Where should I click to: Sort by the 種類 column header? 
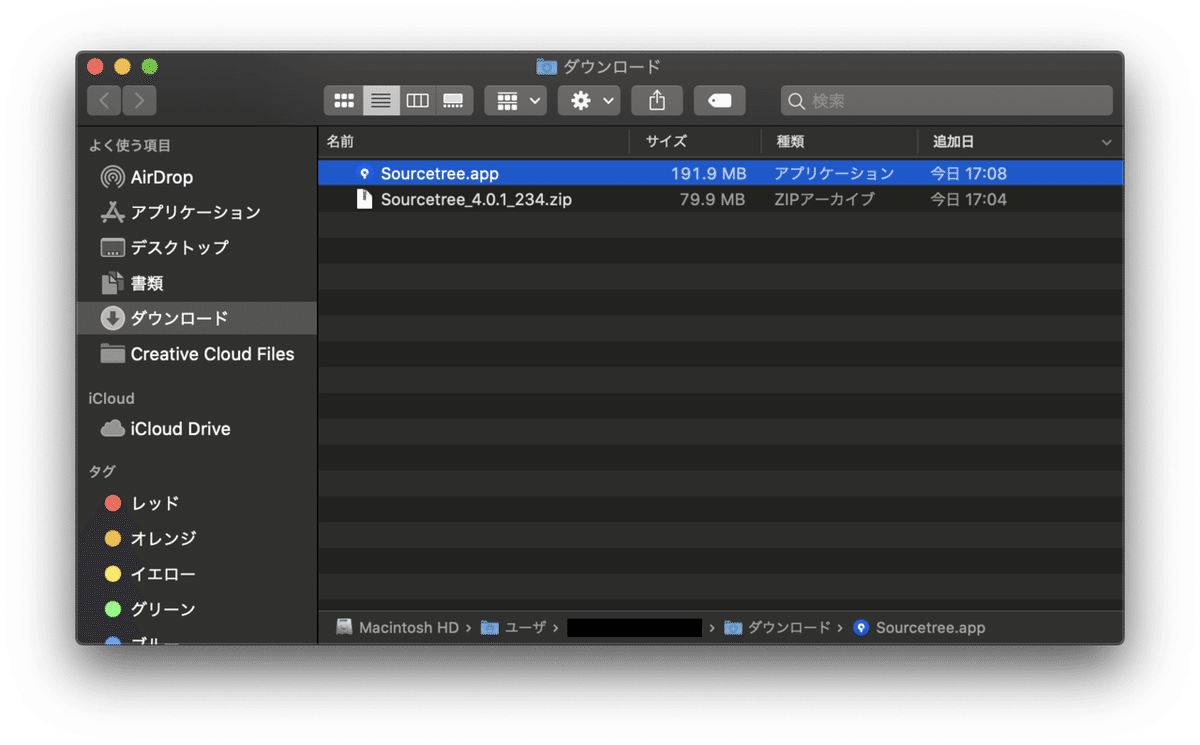point(839,142)
